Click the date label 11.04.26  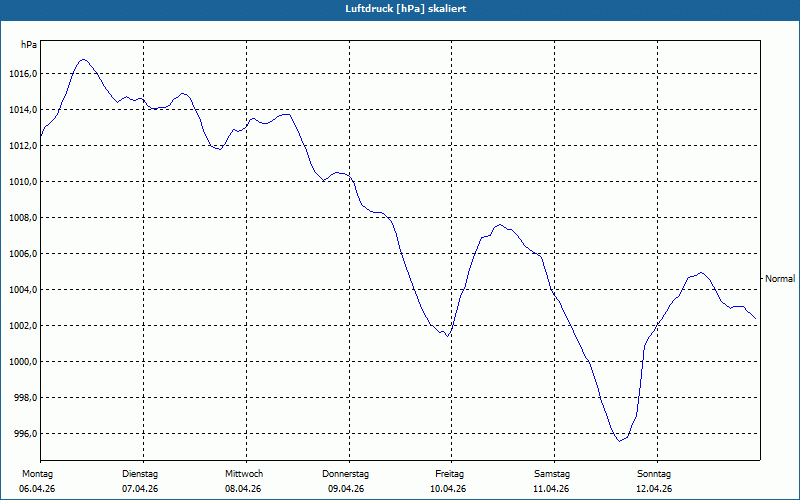pos(551,489)
